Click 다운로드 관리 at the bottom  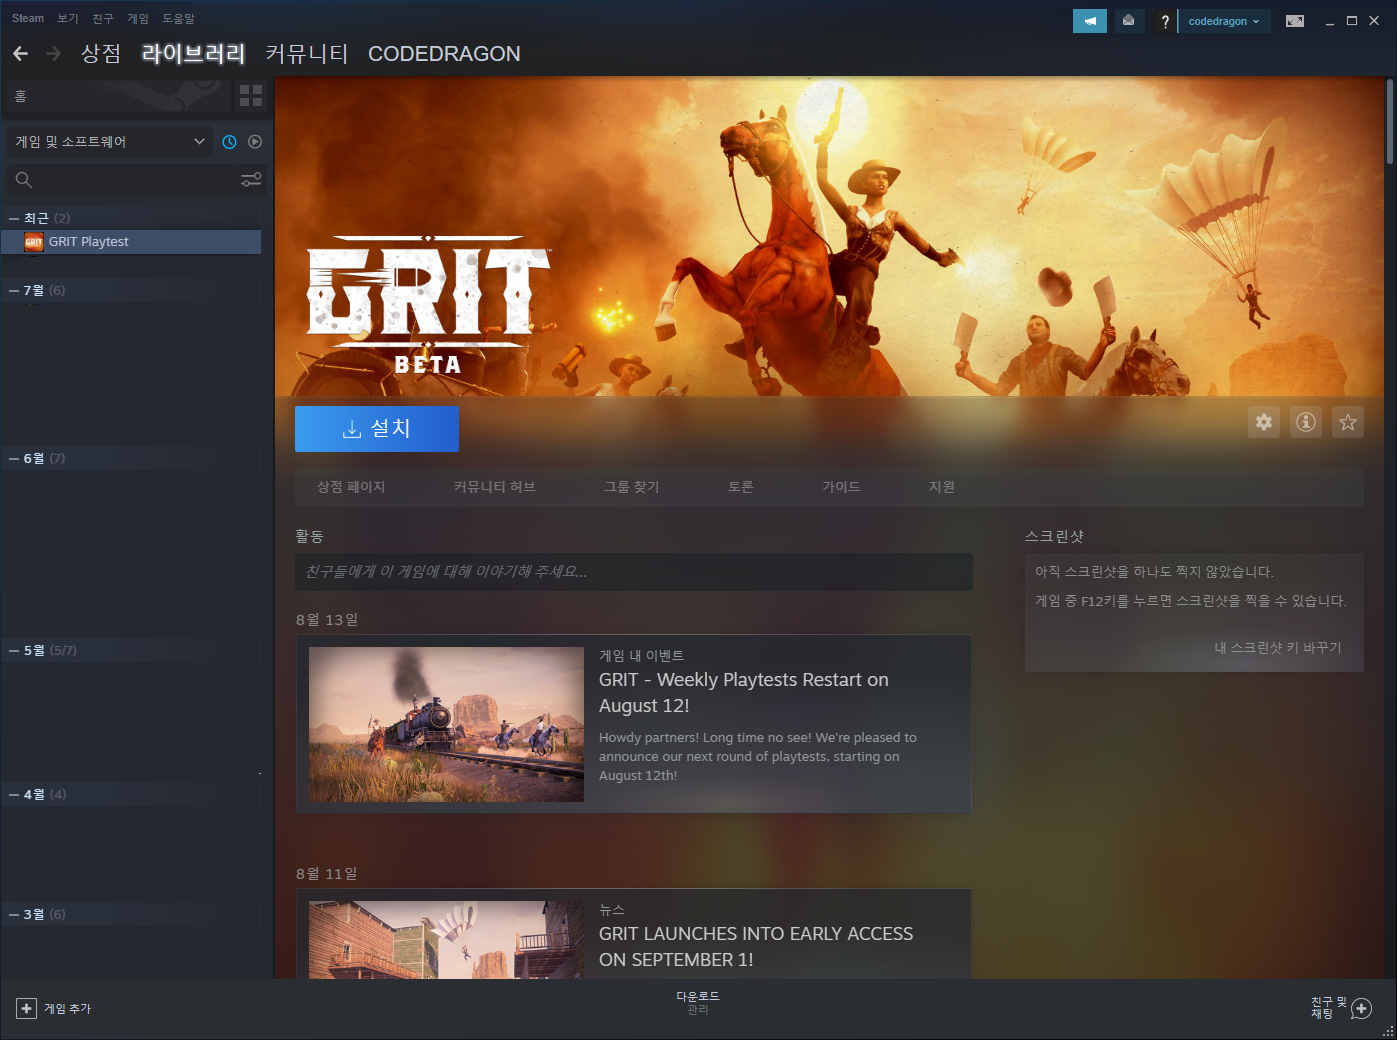pyautogui.click(x=698, y=1003)
